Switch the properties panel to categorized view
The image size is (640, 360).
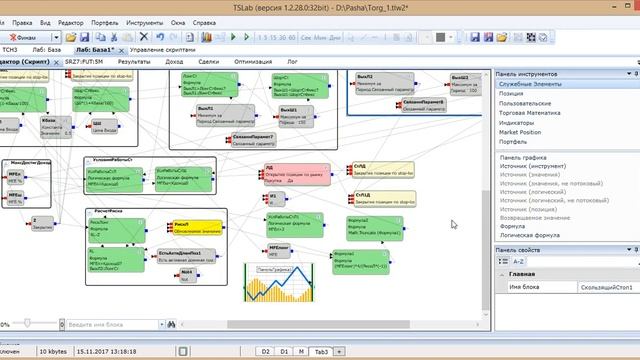click(x=503, y=261)
